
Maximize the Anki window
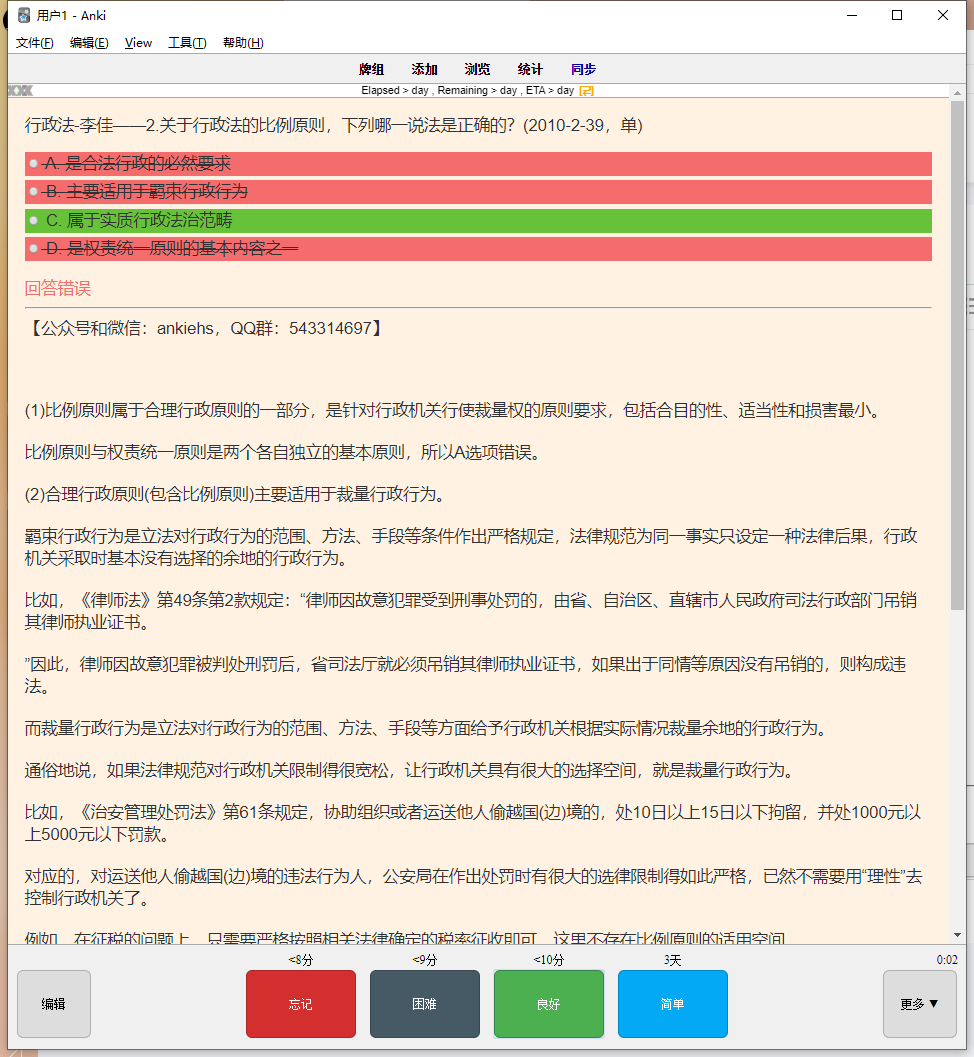[896, 15]
